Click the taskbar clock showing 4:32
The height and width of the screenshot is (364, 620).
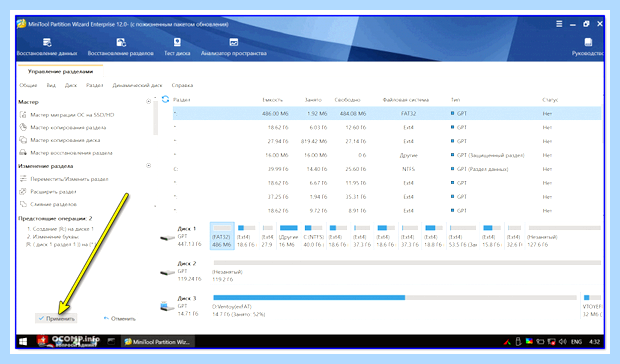click(x=594, y=341)
